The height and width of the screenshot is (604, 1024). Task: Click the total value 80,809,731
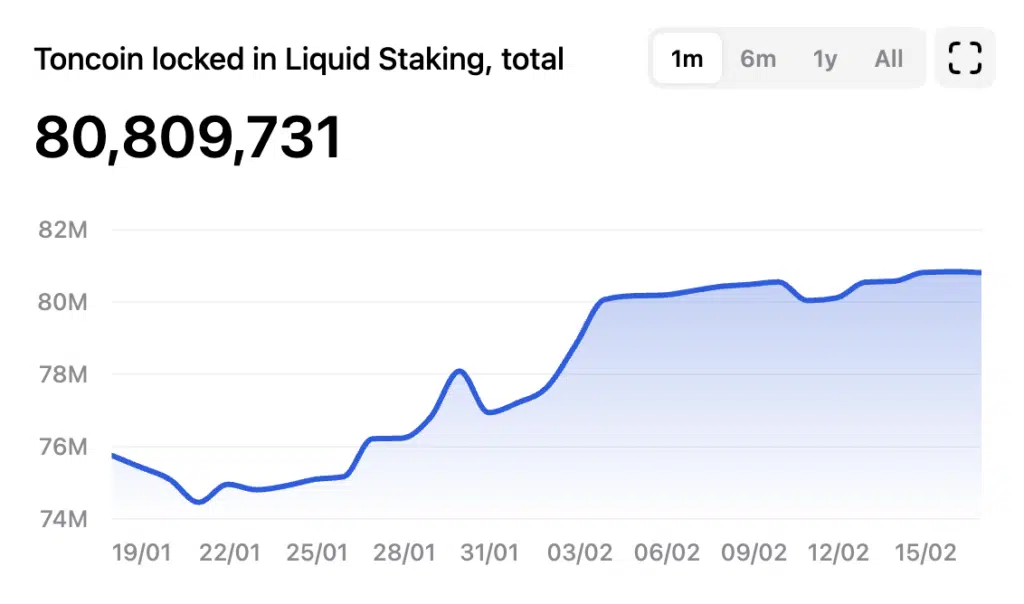(x=188, y=137)
